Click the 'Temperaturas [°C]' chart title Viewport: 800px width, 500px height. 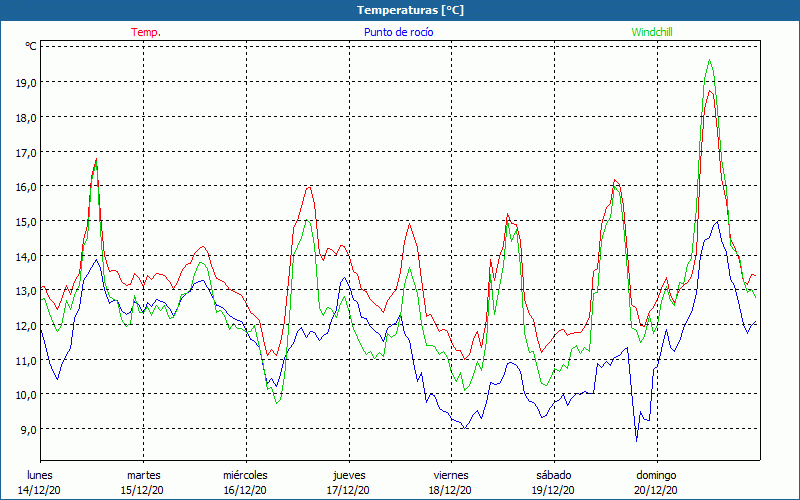tap(410, 10)
